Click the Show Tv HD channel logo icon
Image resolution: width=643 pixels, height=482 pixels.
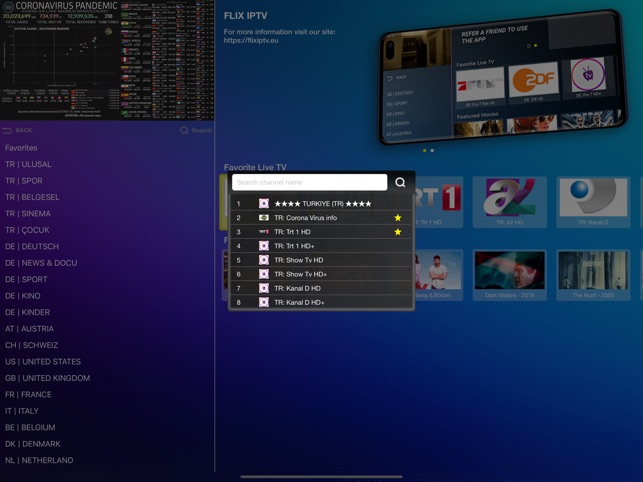point(264,260)
